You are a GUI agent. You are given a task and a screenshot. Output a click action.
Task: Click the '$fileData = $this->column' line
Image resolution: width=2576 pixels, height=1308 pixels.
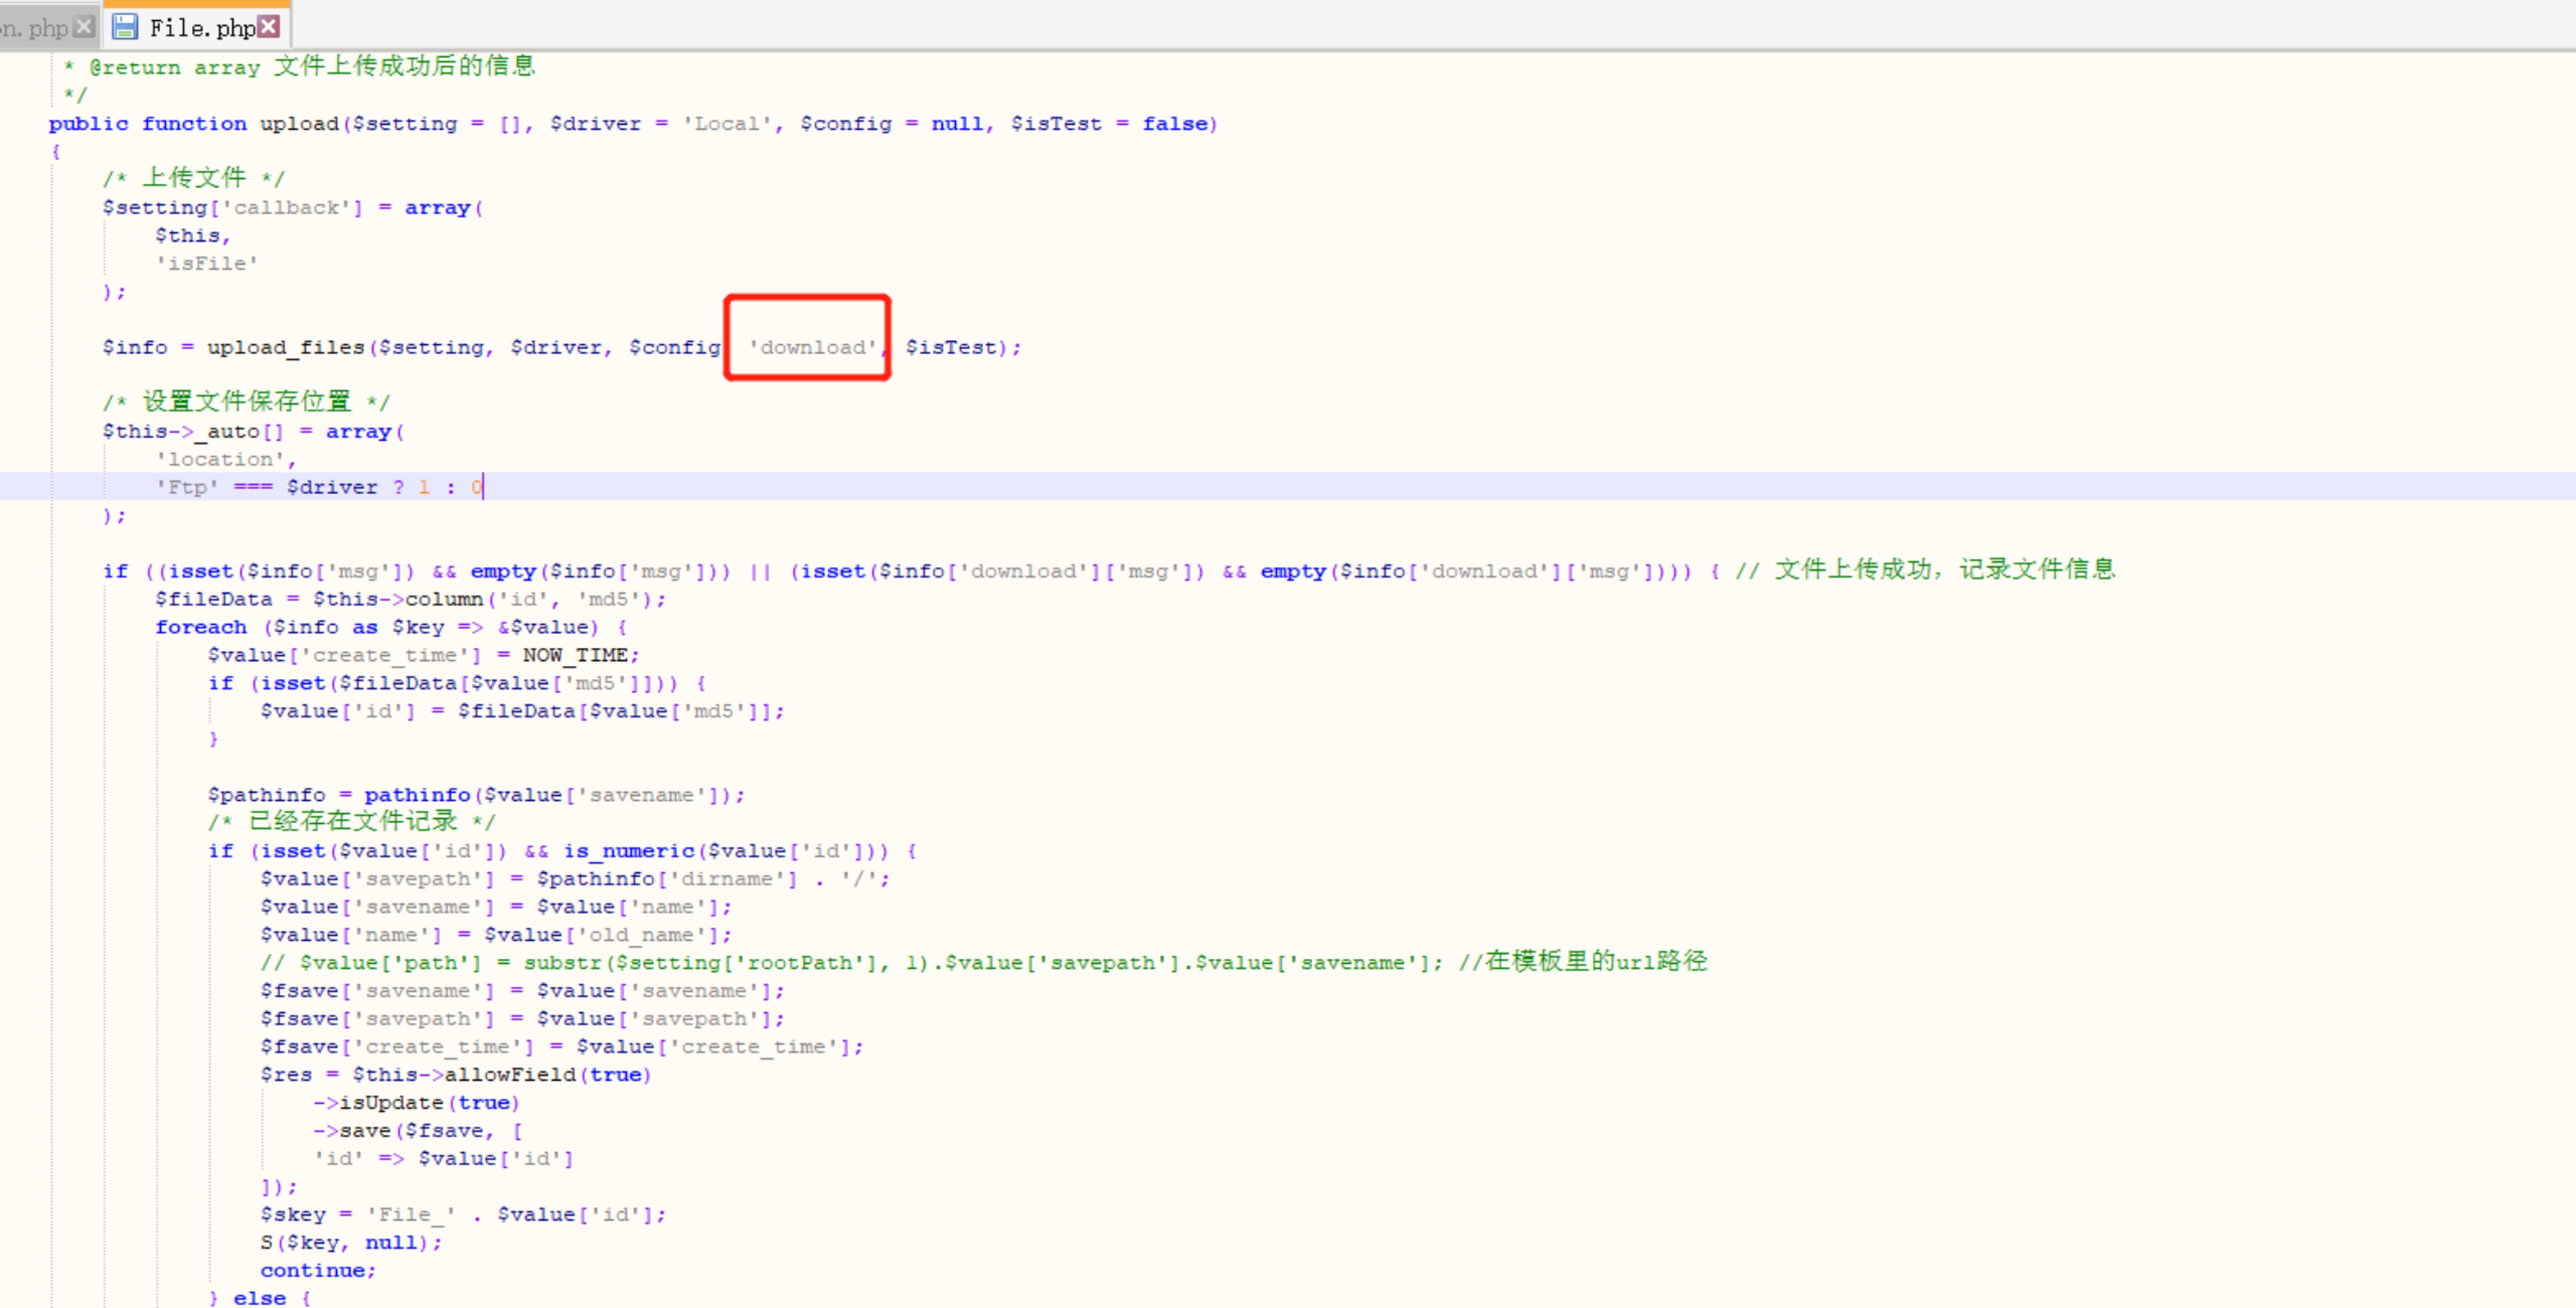click(x=410, y=600)
